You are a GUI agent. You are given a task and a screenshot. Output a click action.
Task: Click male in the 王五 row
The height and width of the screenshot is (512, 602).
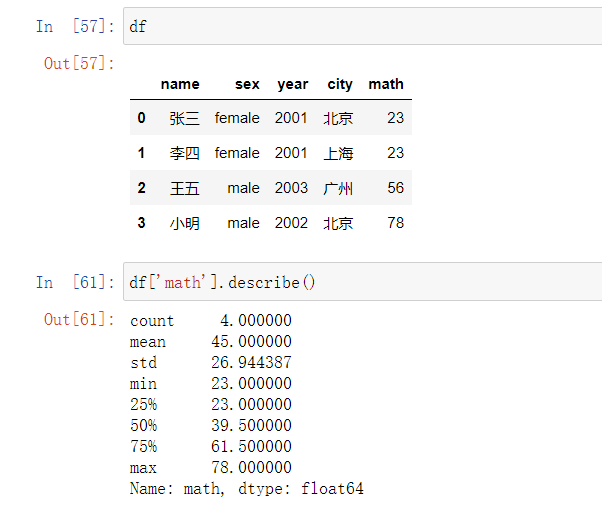click(243, 188)
